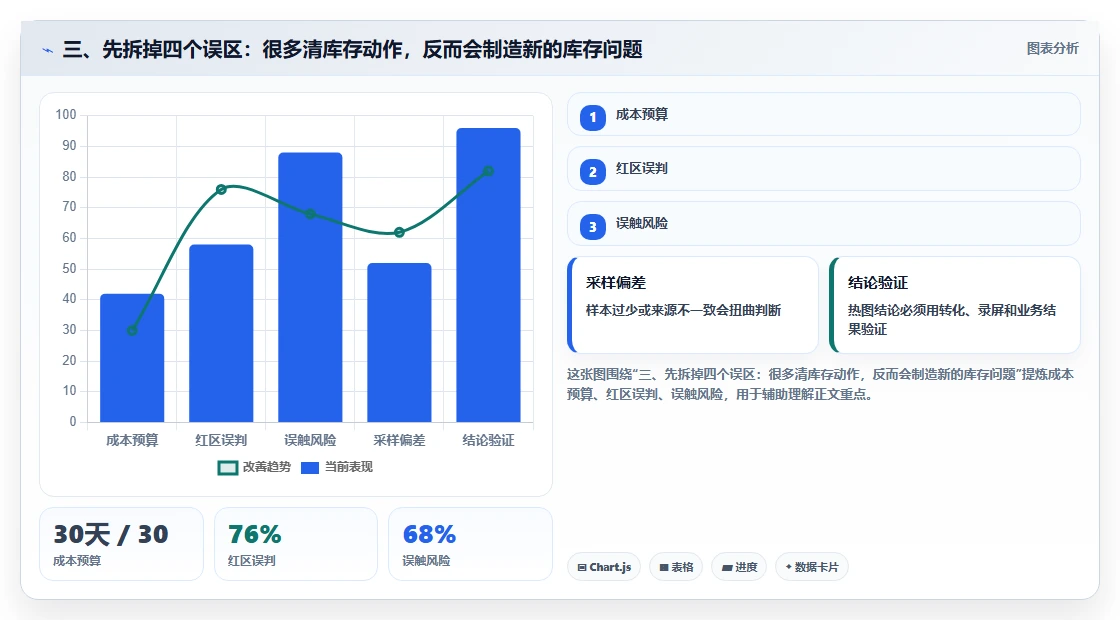Click the number 2 badge for 红区误判
This screenshot has height=620, width=1120.
592,172
